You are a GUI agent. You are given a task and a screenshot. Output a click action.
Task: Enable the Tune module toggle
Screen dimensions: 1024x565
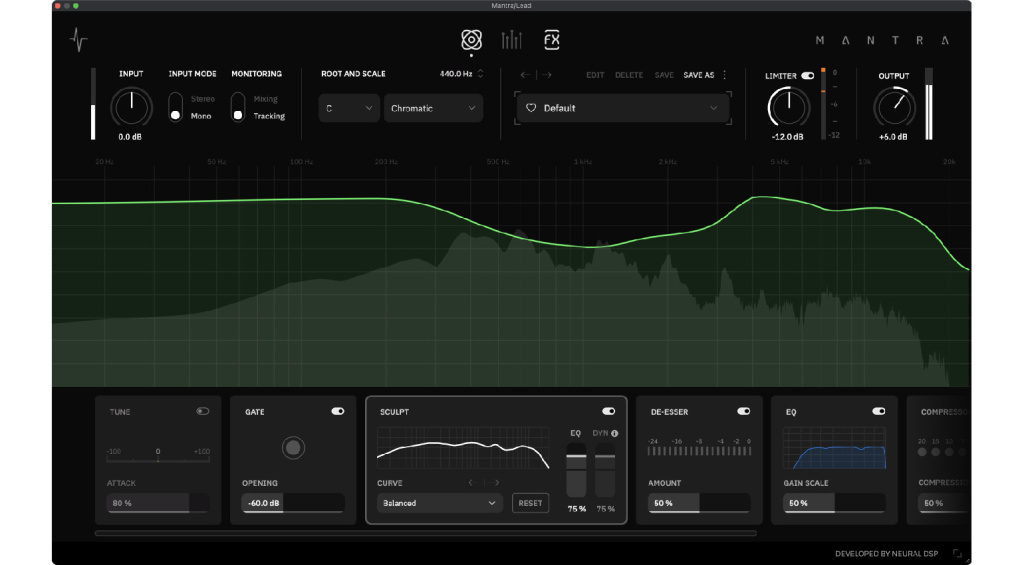(x=203, y=411)
